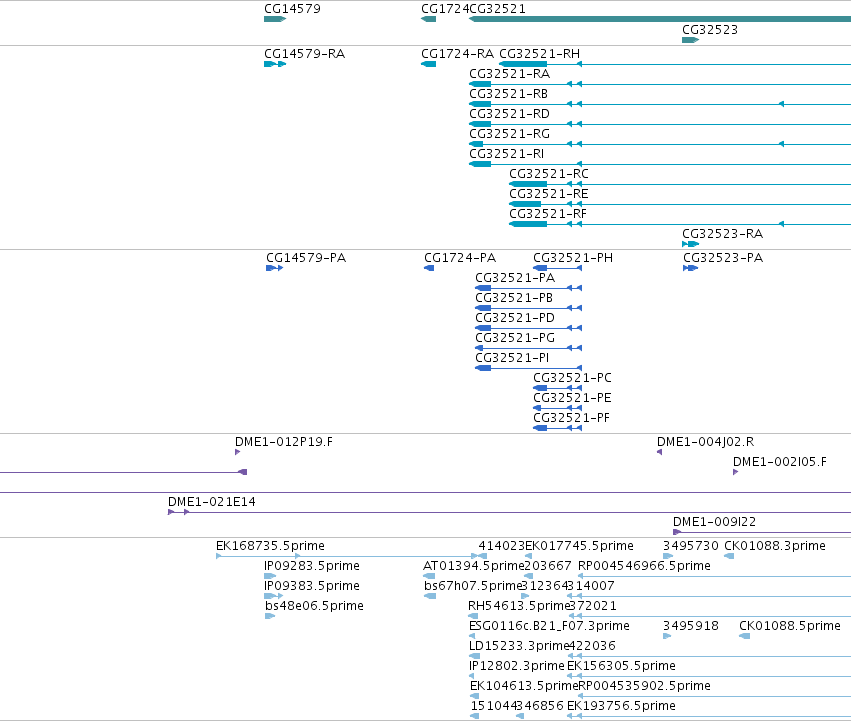The image size is (851, 721).
Task: Select transcript CG14579-RA
Action: 304,54
